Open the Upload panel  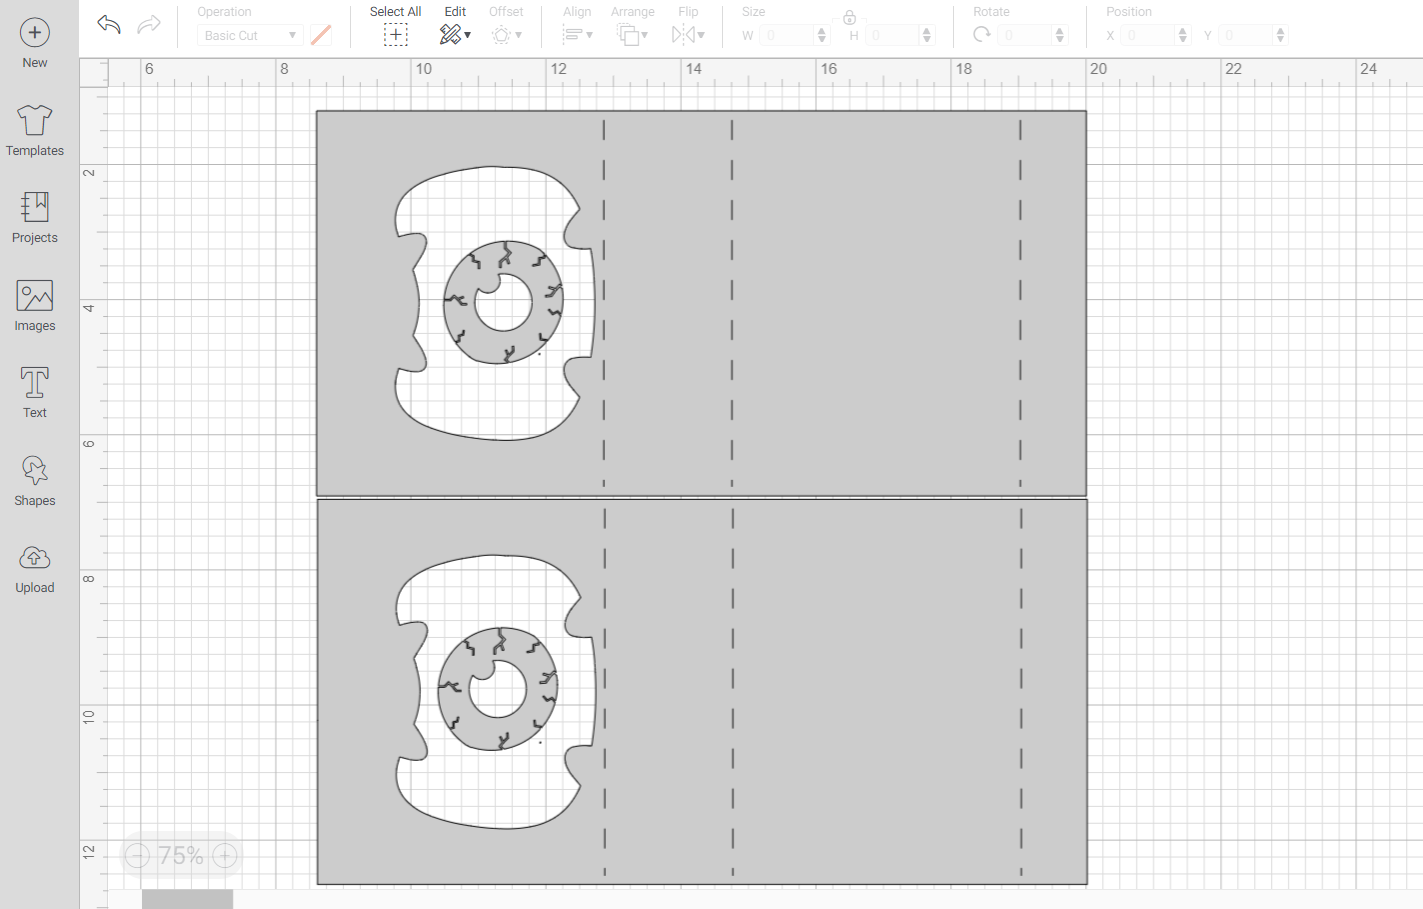34,565
